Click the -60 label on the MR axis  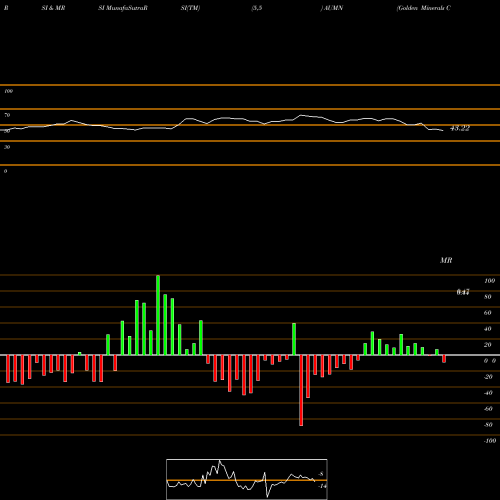click(x=488, y=409)
